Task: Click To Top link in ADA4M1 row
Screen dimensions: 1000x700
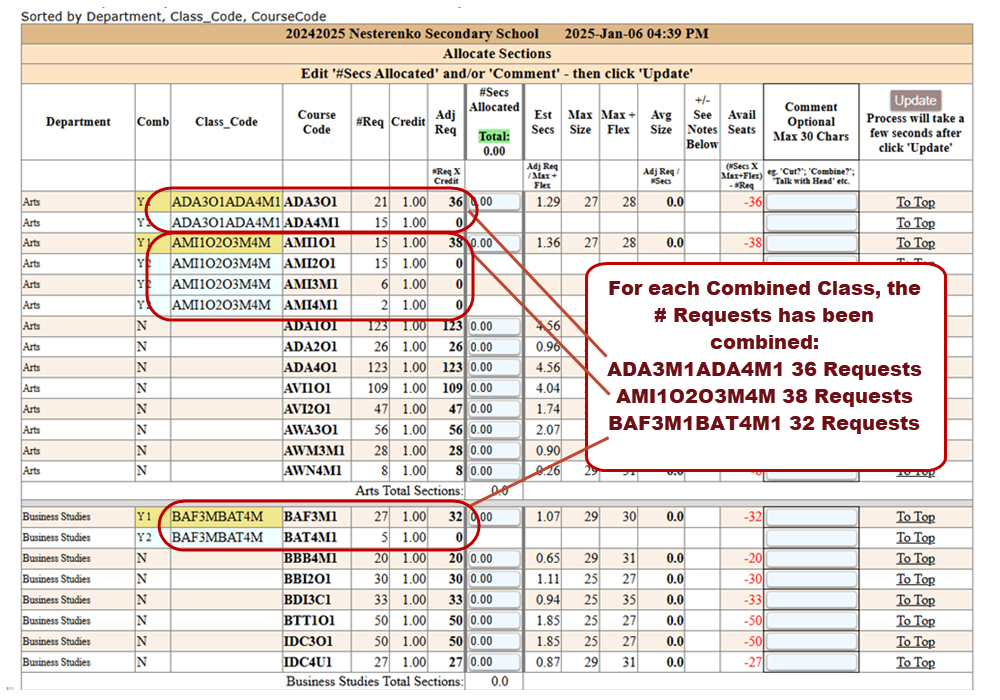Action: [915, 223]
